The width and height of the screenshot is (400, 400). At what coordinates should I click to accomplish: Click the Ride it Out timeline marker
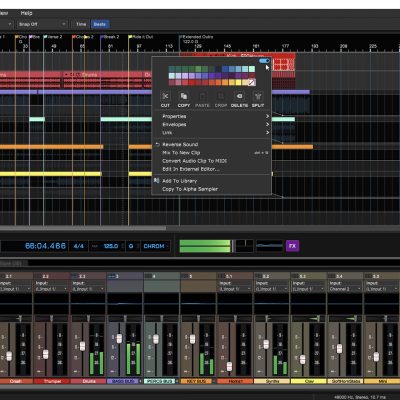[x=141, y=37]
